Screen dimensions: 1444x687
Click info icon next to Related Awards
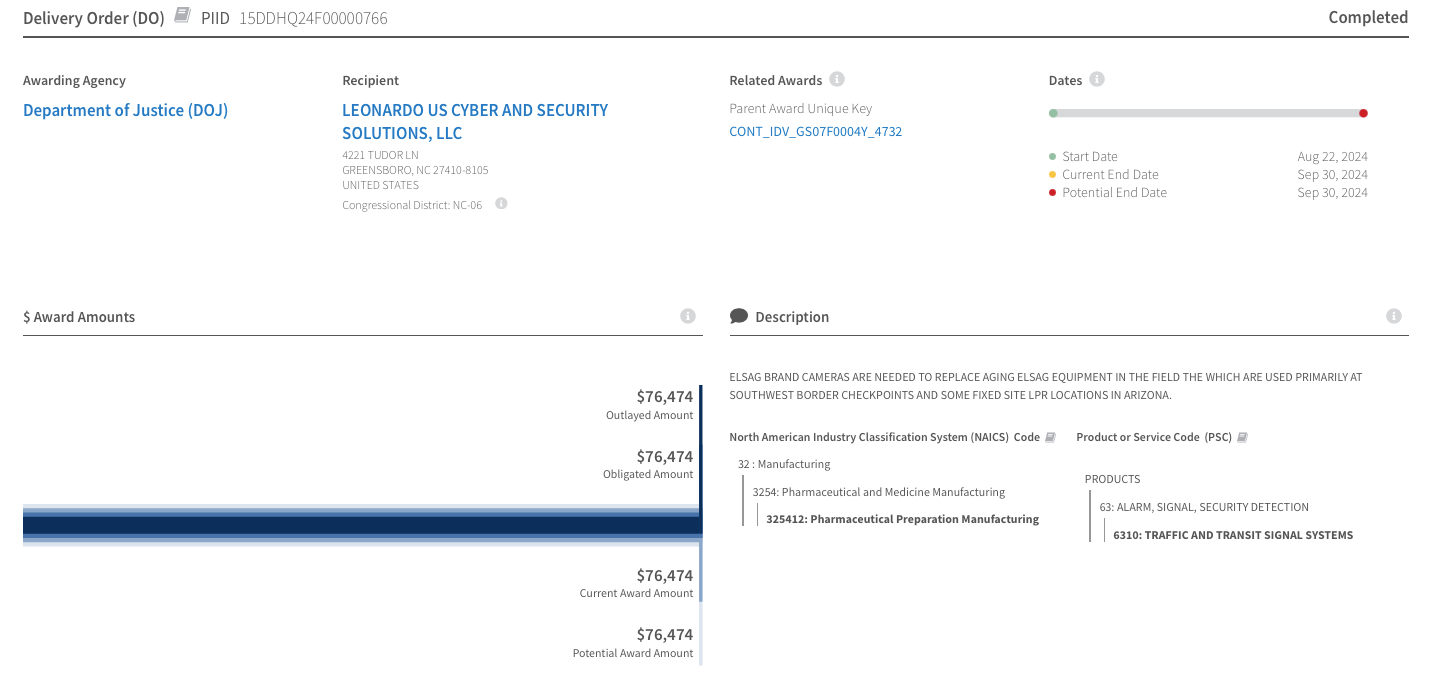[837, 79]
